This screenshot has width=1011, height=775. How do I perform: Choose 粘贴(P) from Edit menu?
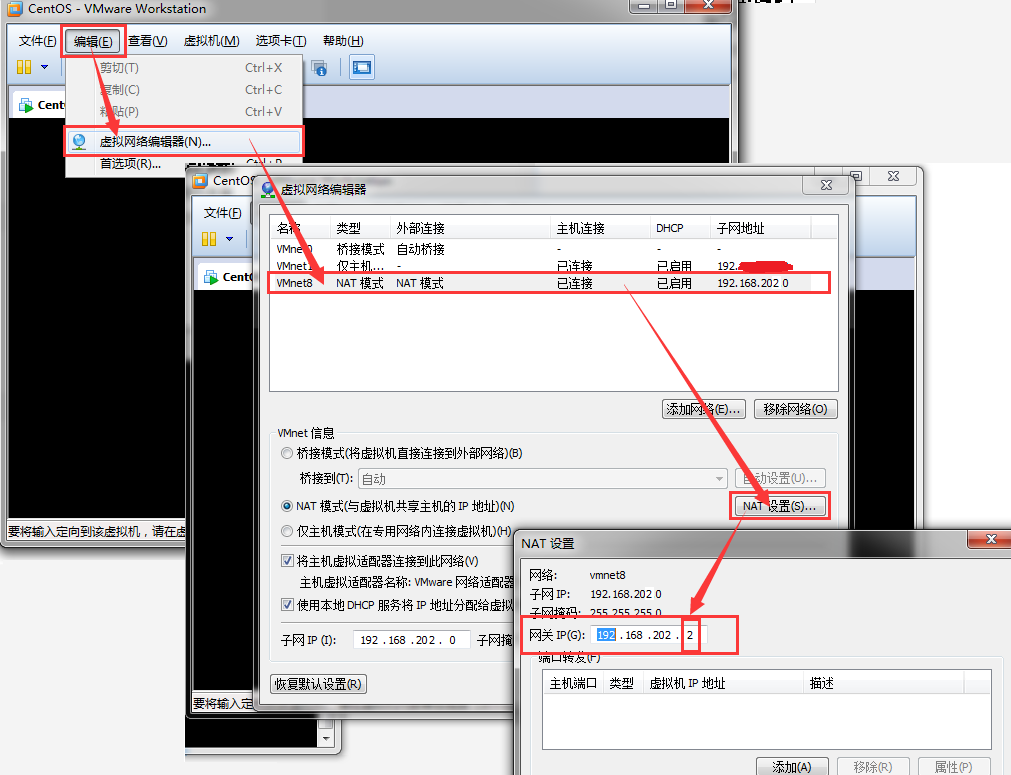coord(184,112)
